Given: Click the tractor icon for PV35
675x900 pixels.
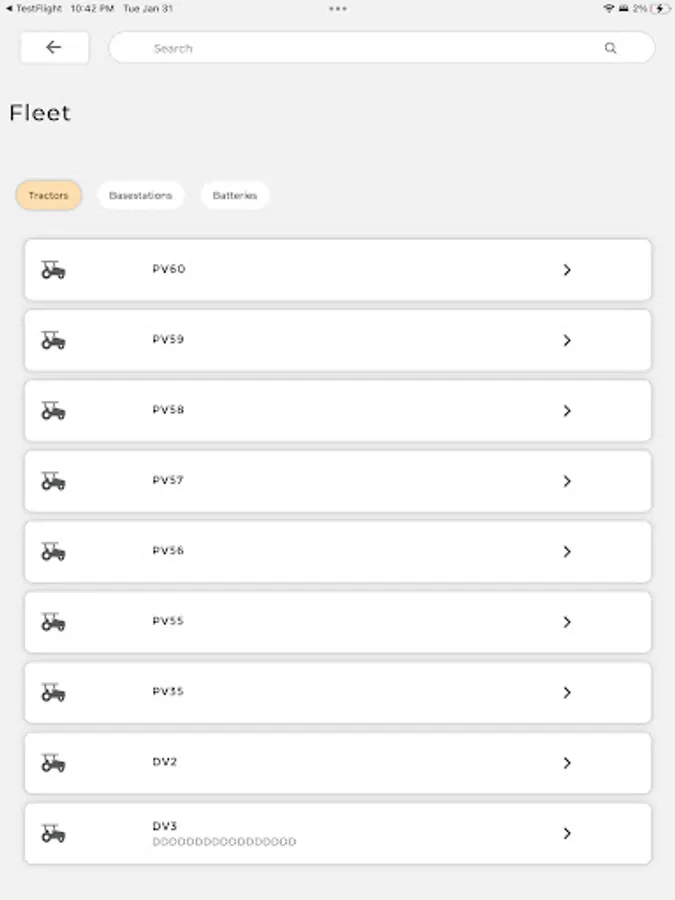Looking at the screenshot, I should (53, 692).
